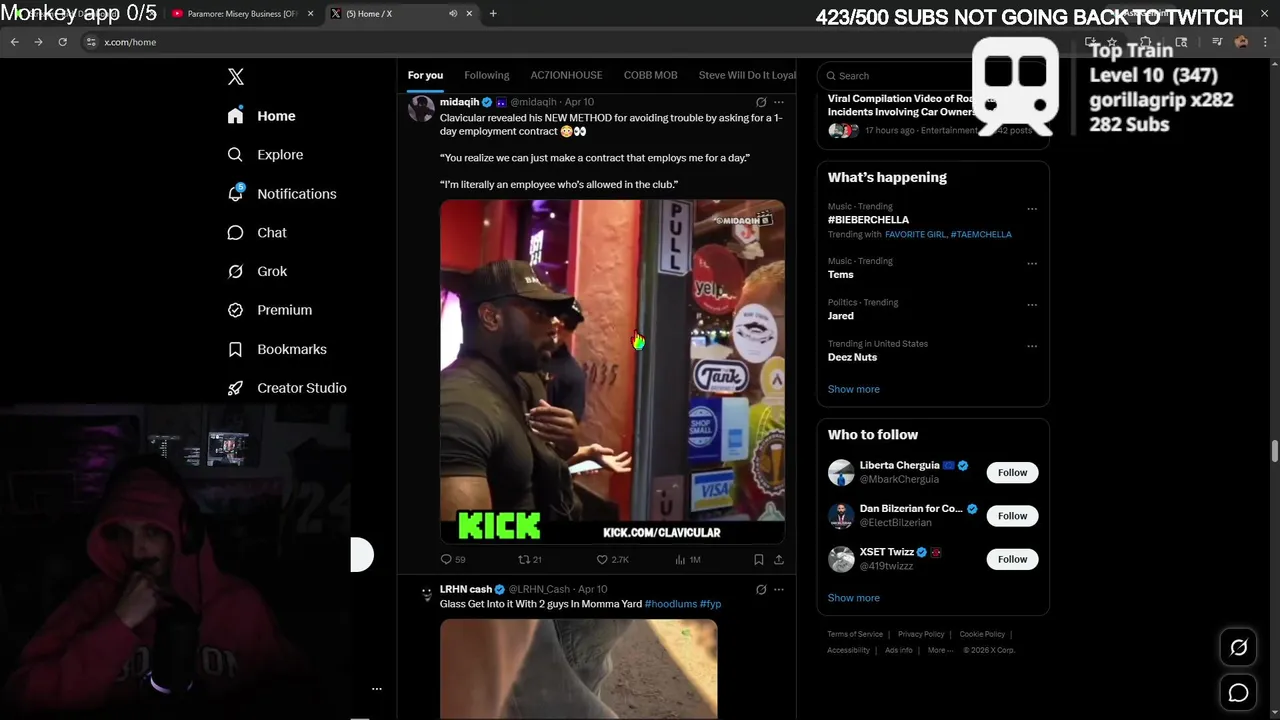Click reply icon on midaqih post
Viewport: 1280px width, 720px height.
click(446, 560)
